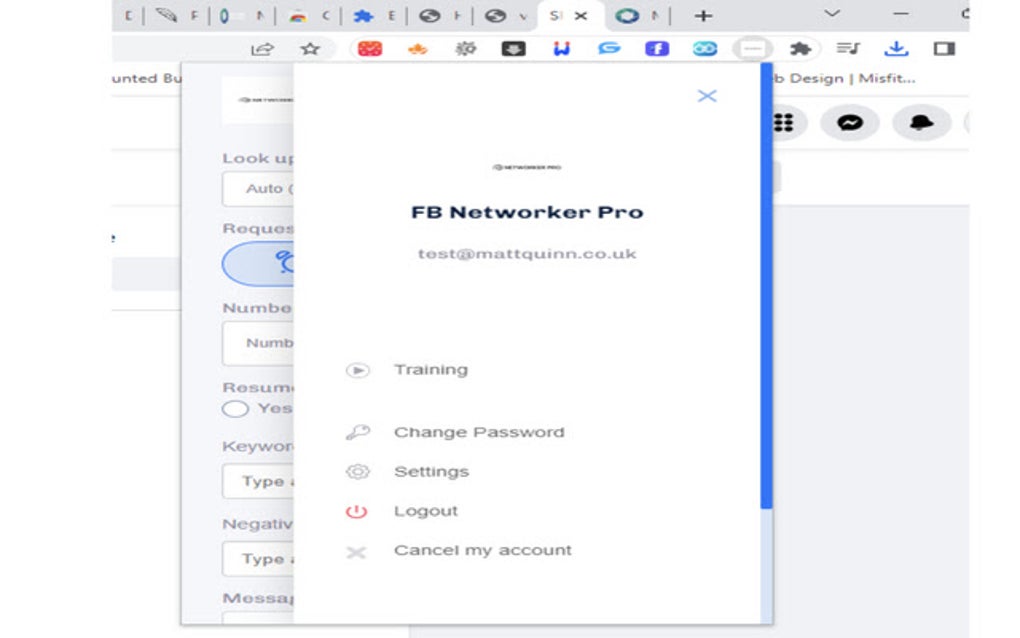1020x638 pixels.
Task: Click the red Logout power icon
Action: pos(358,510)
